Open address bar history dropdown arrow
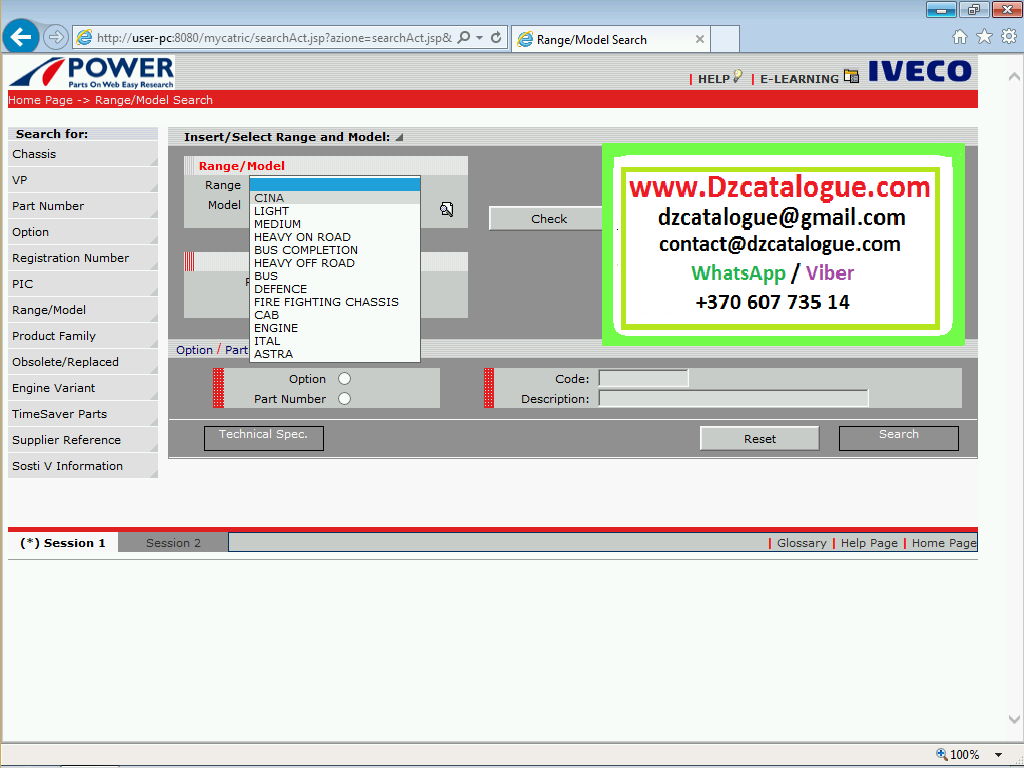Image resolution: width=1024 pixels, height=768 pixels. click(479, 37)
